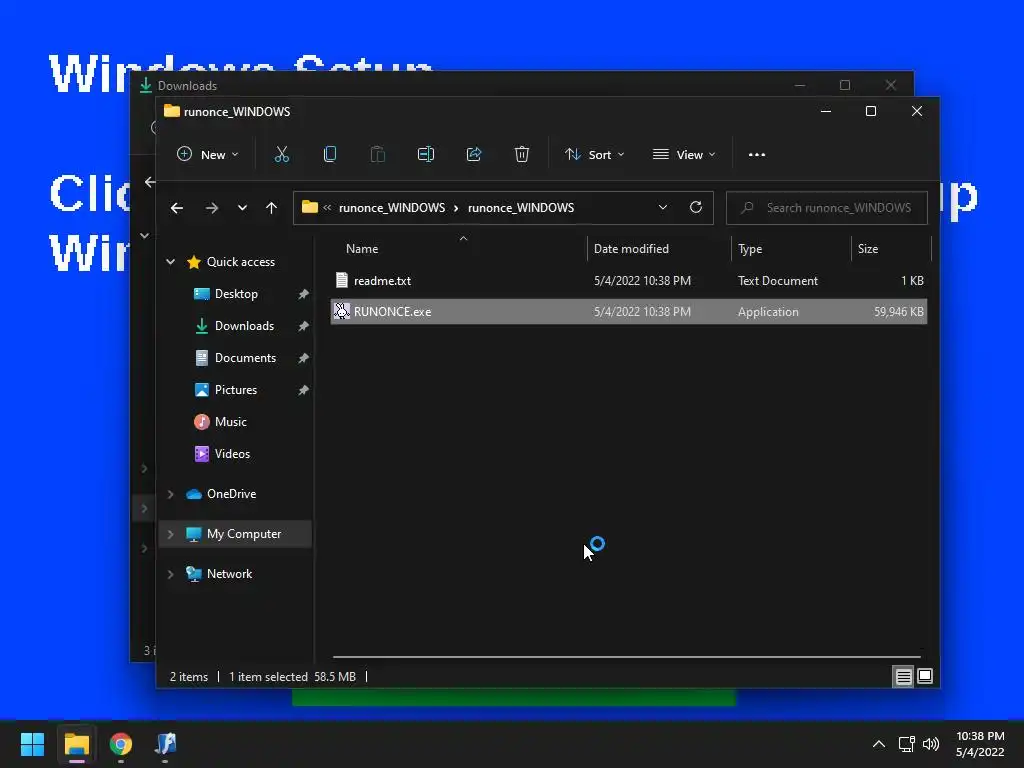Click the Search runonce_WINDOWS field

point(827,208)
